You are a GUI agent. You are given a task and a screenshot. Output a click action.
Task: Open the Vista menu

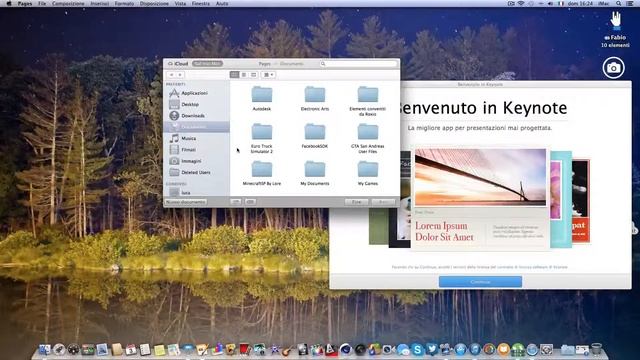point(180,3)
